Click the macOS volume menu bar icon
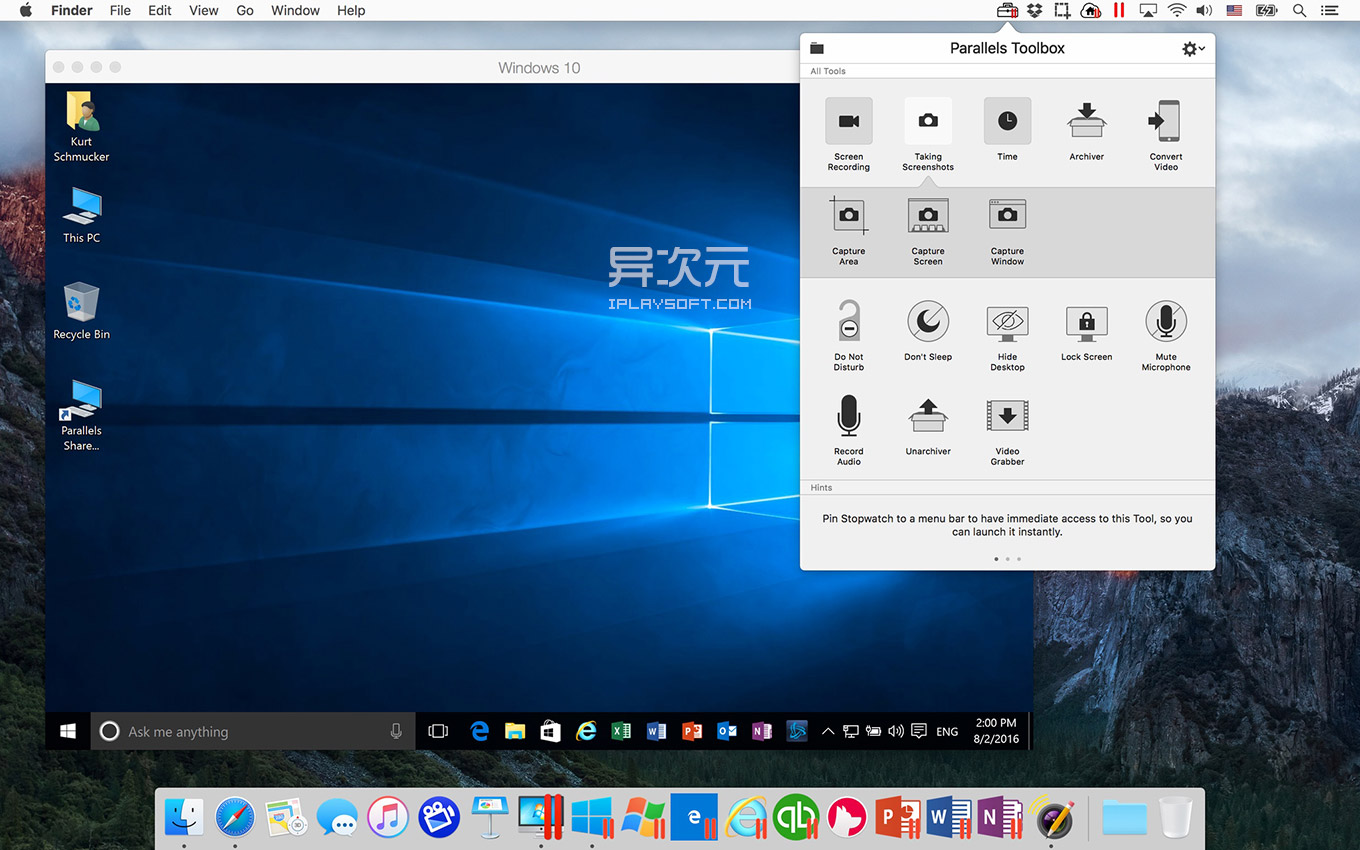Screen dimensions: 1360x850 point(1204,11)
